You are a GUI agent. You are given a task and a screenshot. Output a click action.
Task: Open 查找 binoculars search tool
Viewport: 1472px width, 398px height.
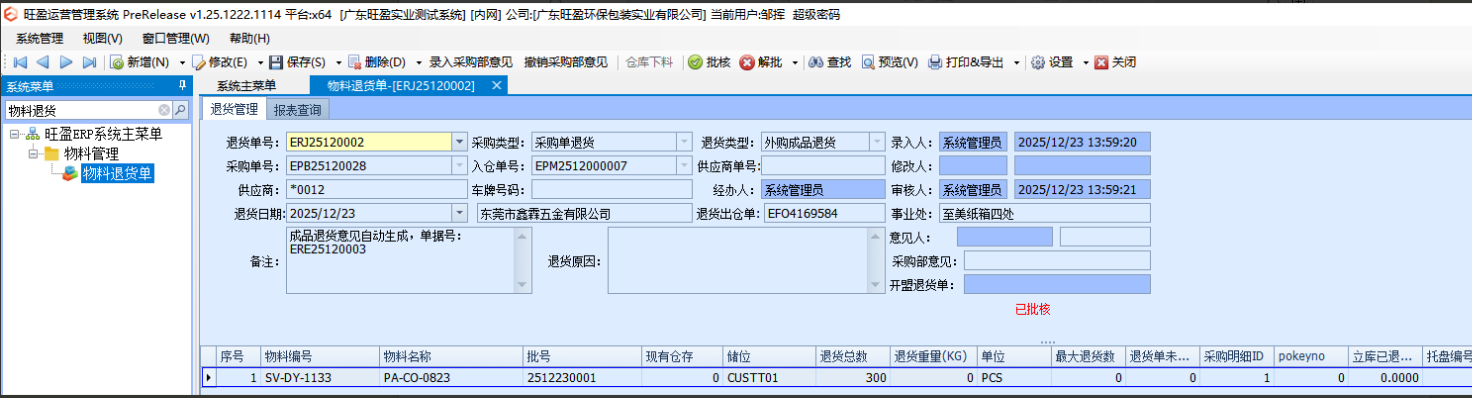[x=816, y=62]
